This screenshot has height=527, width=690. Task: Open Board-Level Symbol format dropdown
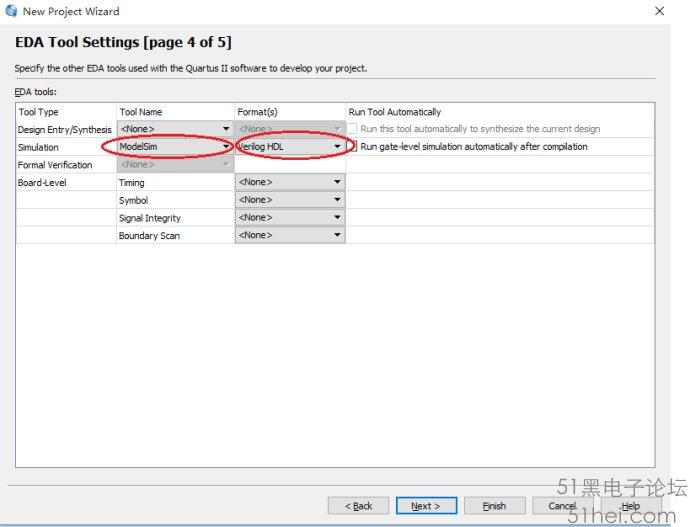[290, 200]
